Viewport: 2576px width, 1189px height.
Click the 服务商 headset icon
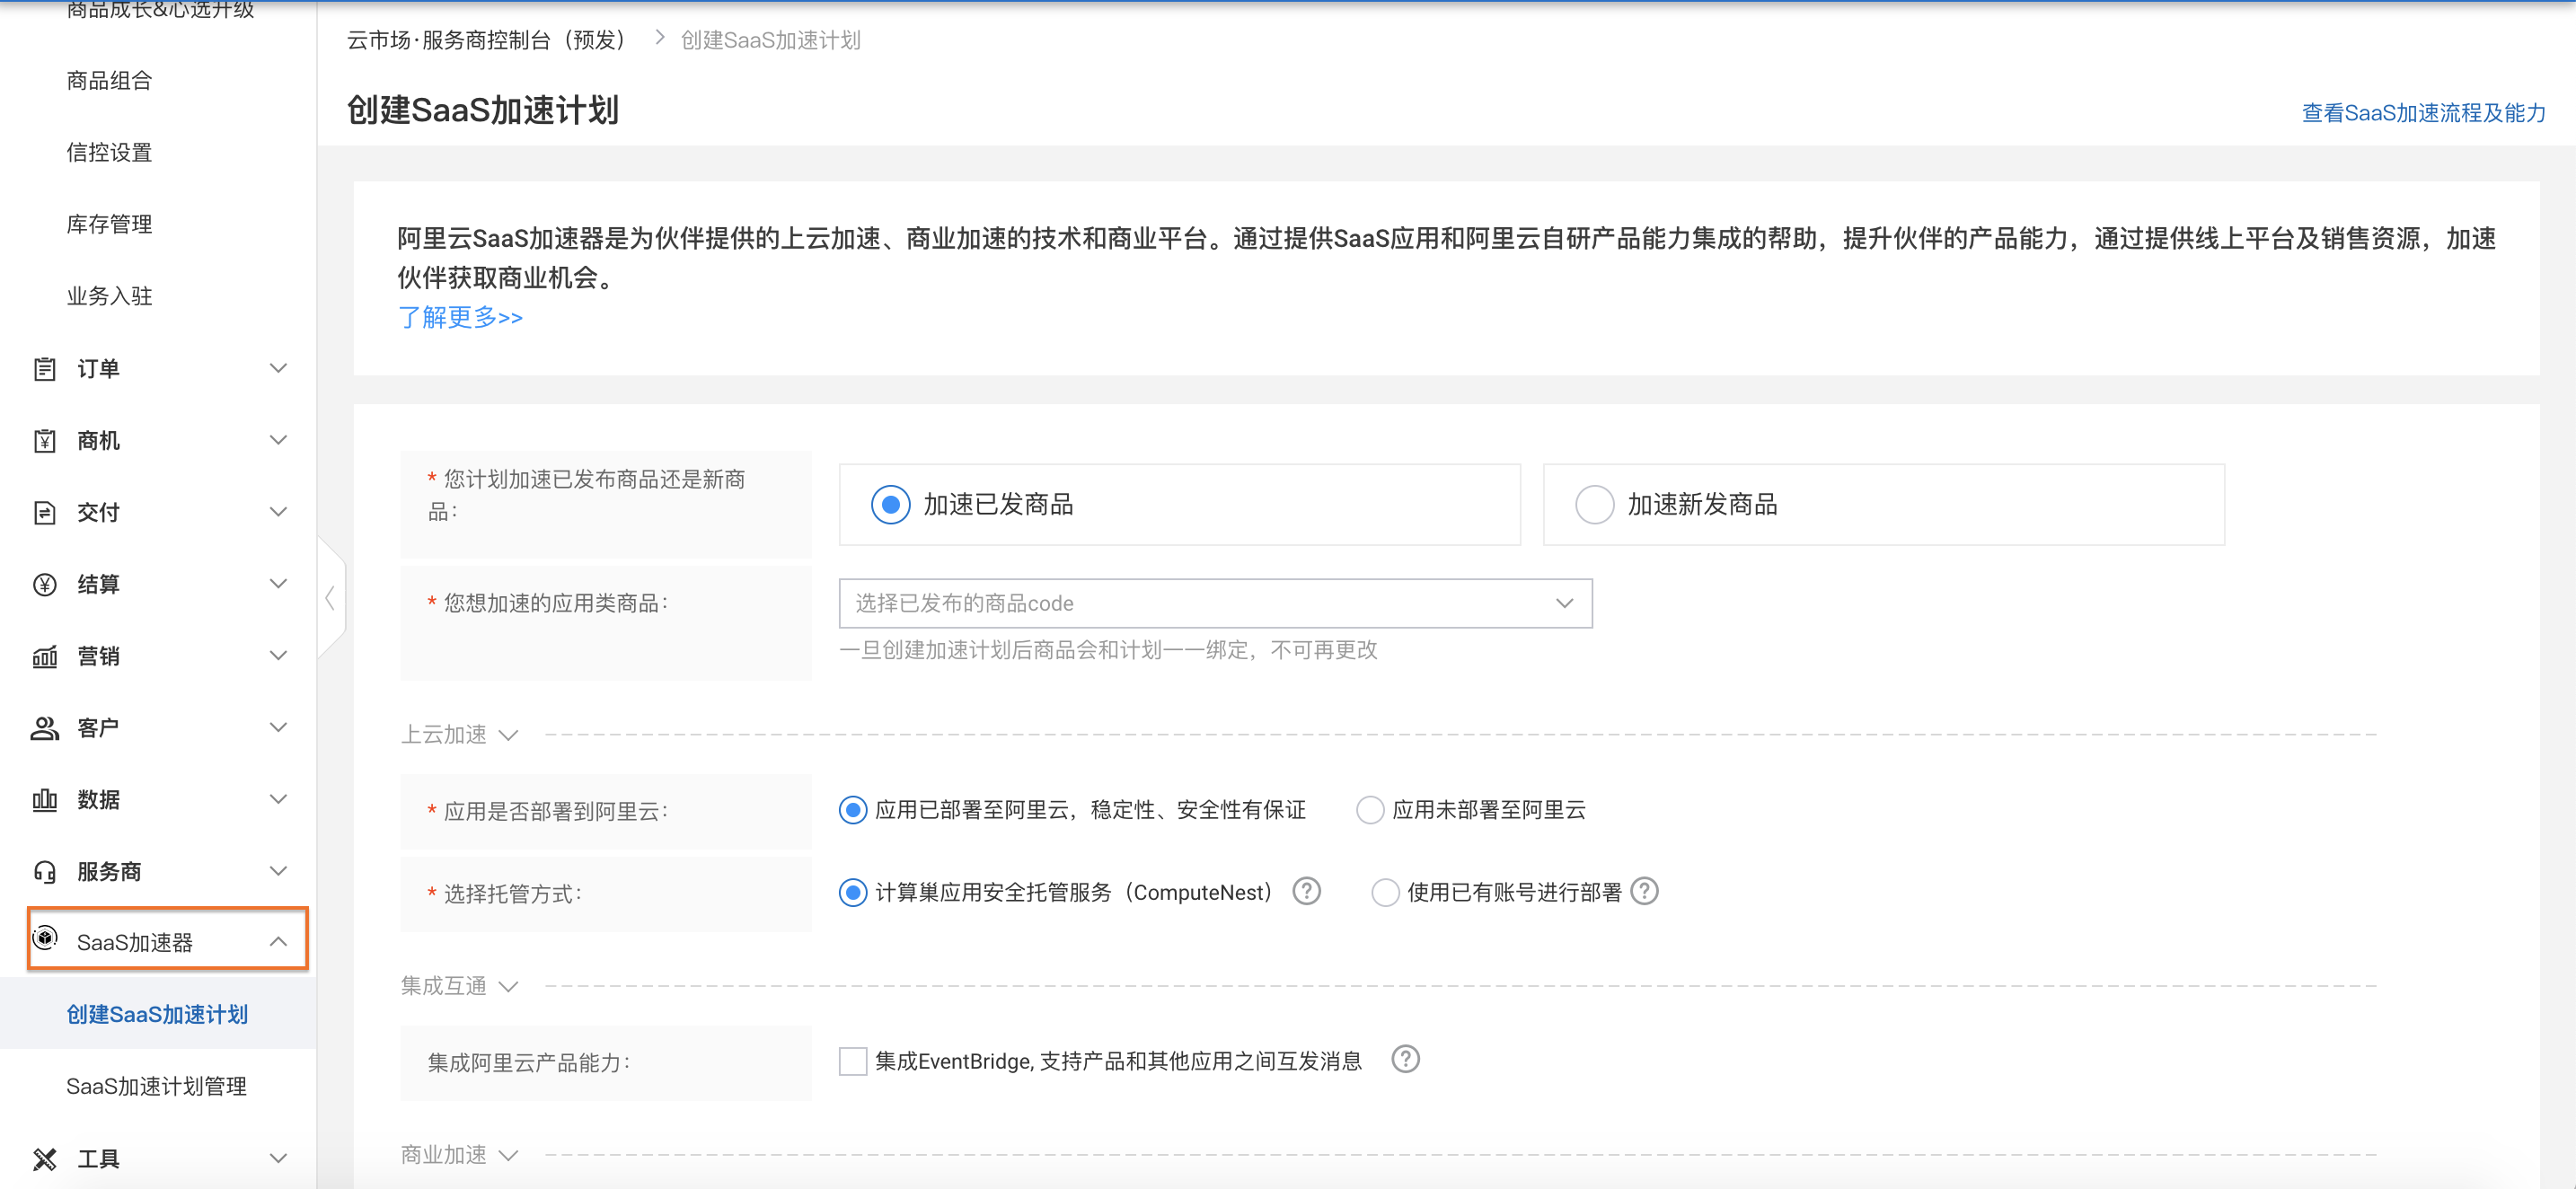tap(45, 872)
